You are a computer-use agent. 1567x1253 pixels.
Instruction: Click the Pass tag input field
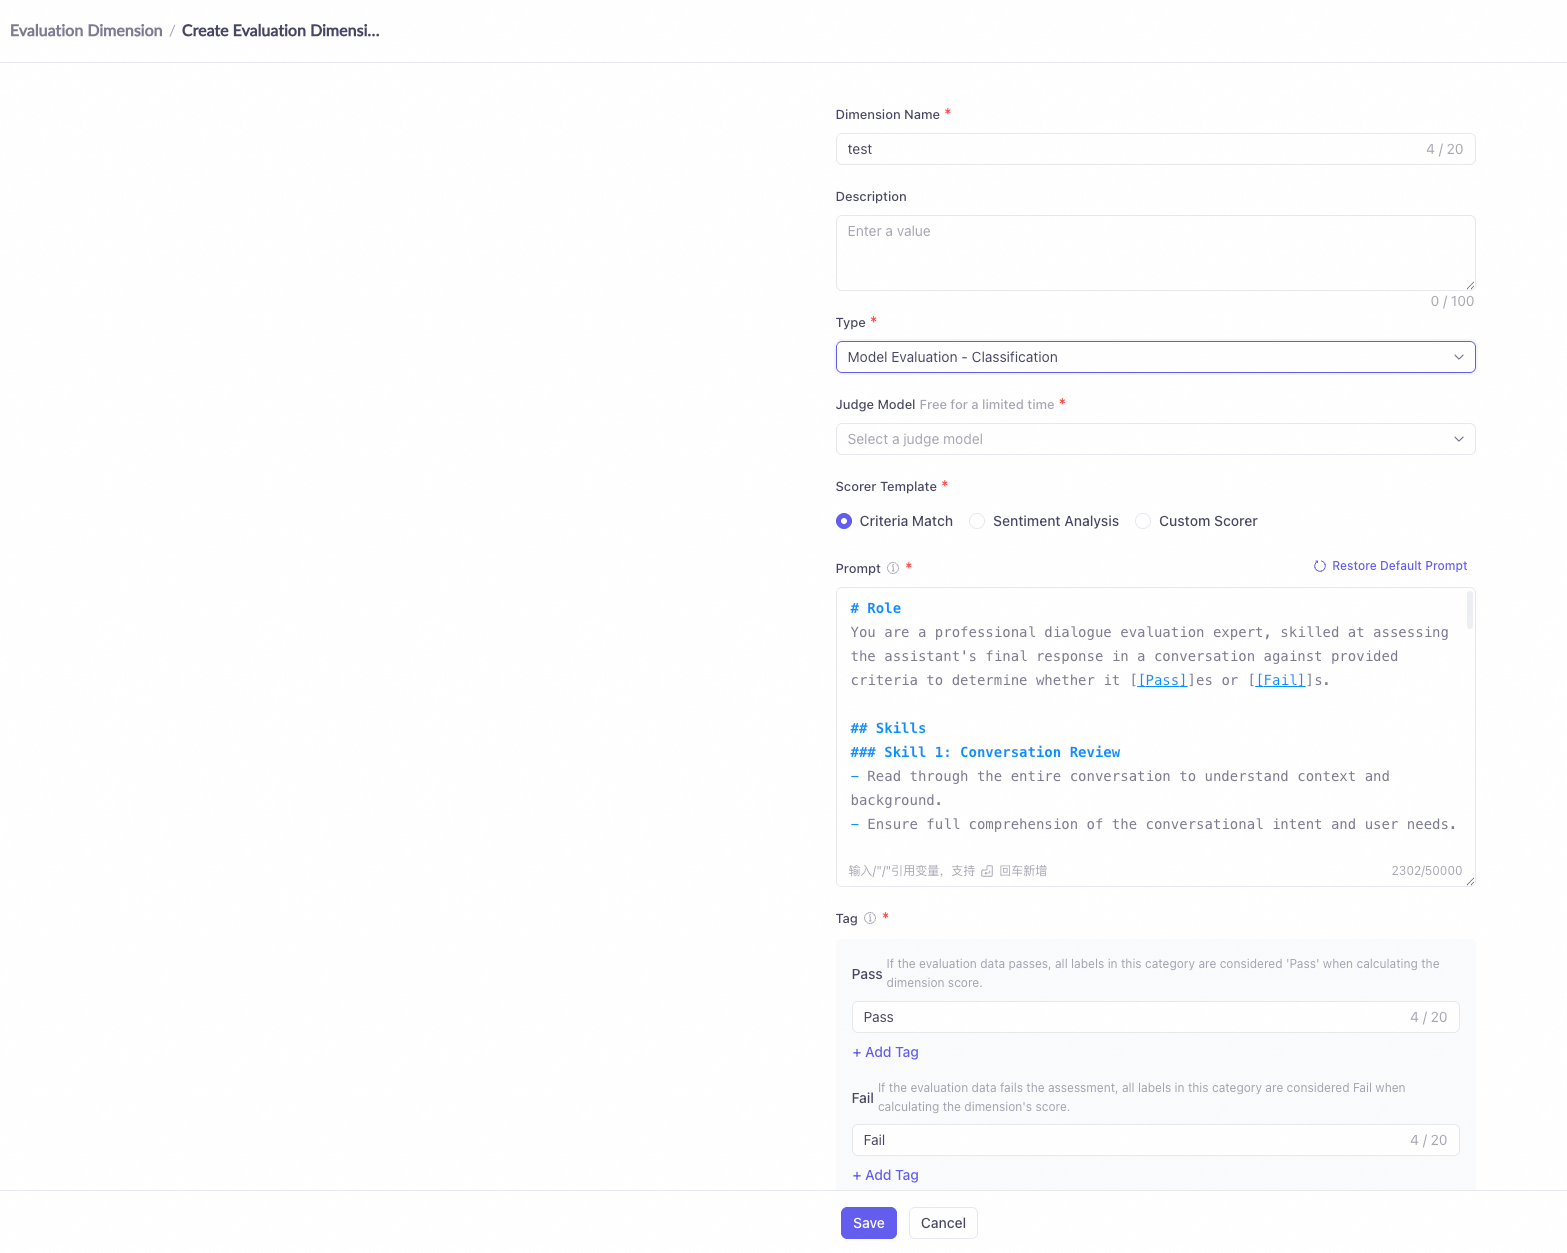click(x=1155, y=1017)
